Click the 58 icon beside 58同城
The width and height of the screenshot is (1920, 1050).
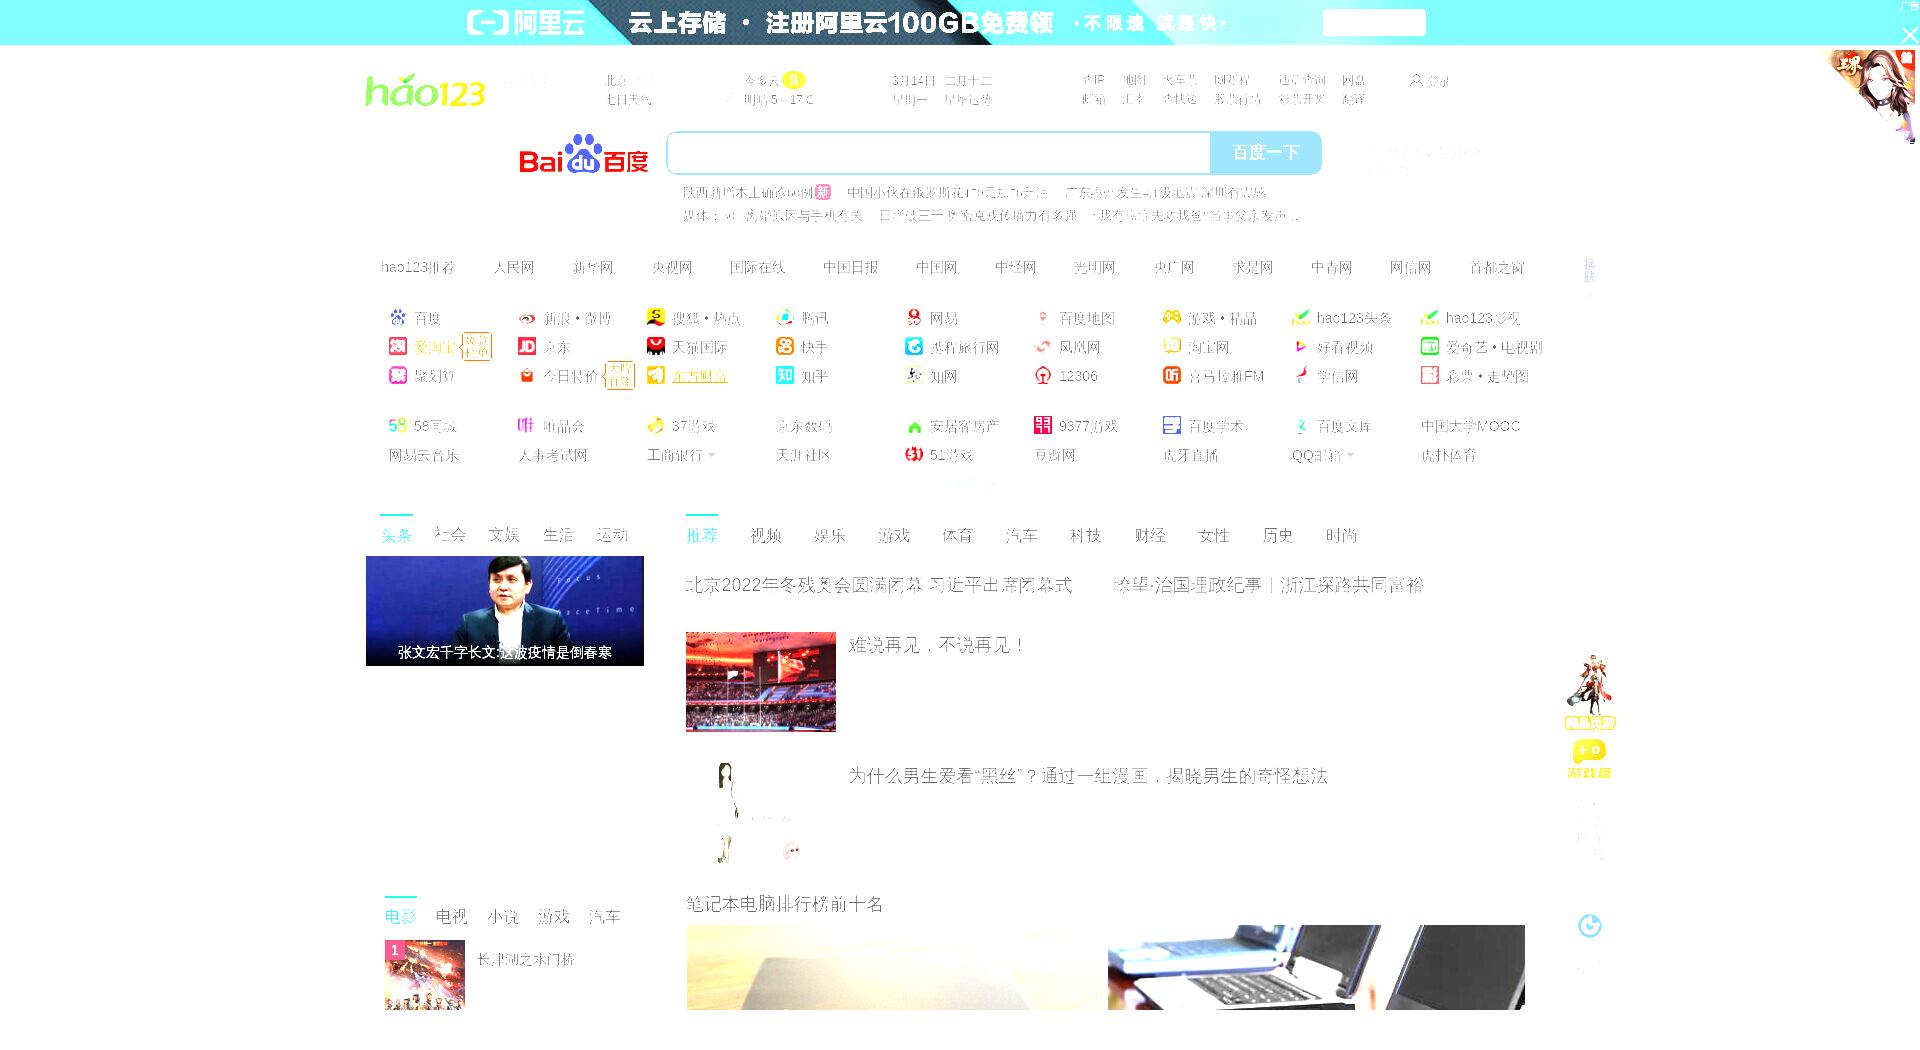pyautogui.click(x=398, y=425)
